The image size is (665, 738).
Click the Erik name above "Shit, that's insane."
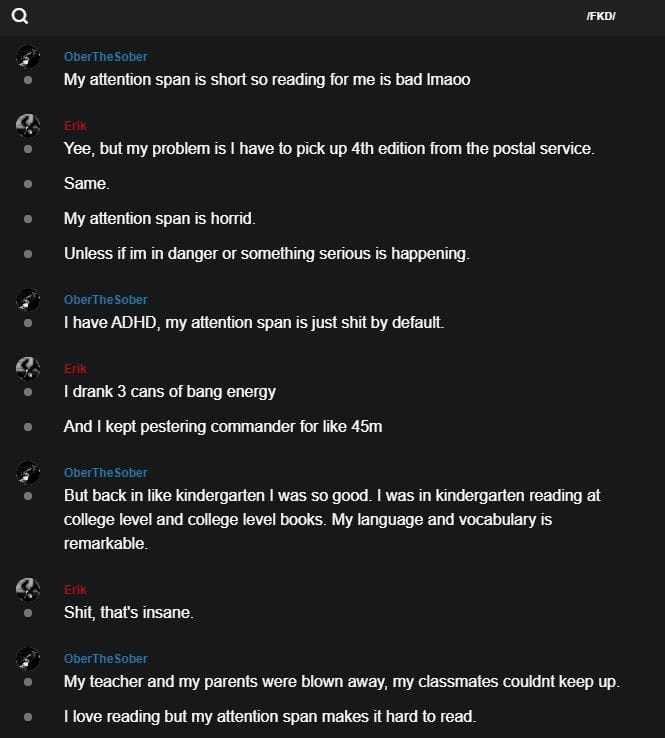pos(75,590)
